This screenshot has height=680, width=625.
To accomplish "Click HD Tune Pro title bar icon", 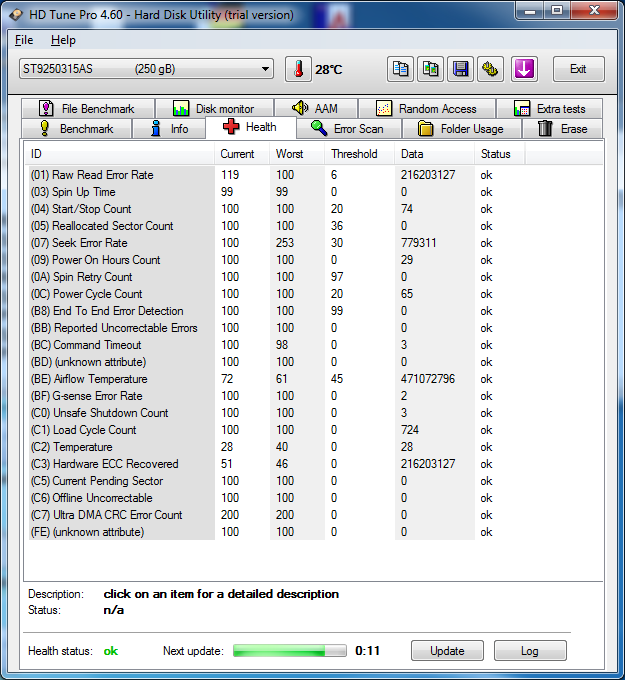I will 16,15.
